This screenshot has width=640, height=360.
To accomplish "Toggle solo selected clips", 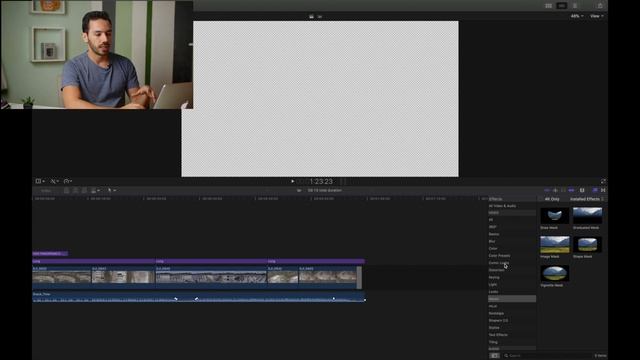I will [x=563, y=190].
